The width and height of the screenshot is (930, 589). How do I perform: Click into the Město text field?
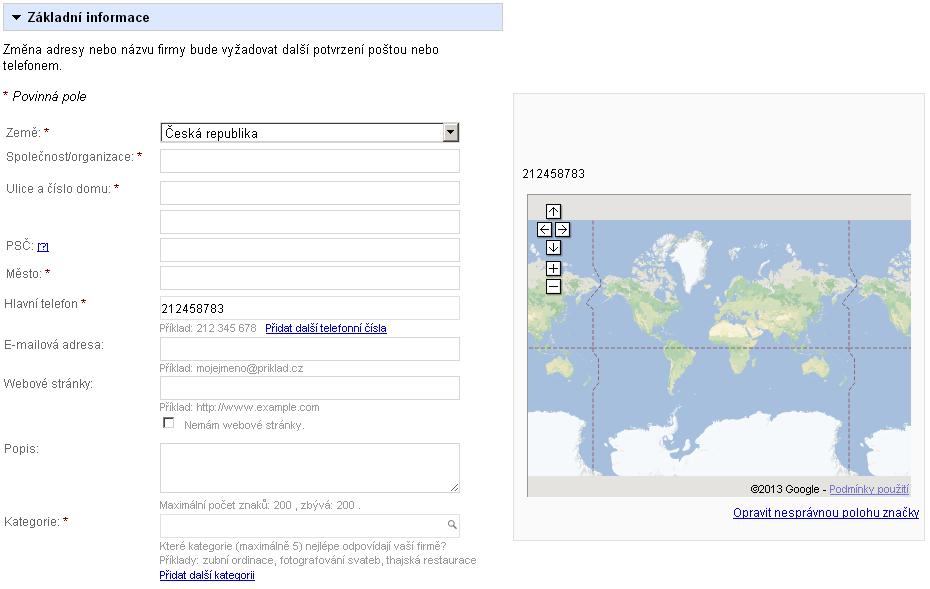(x=310, y=278)
